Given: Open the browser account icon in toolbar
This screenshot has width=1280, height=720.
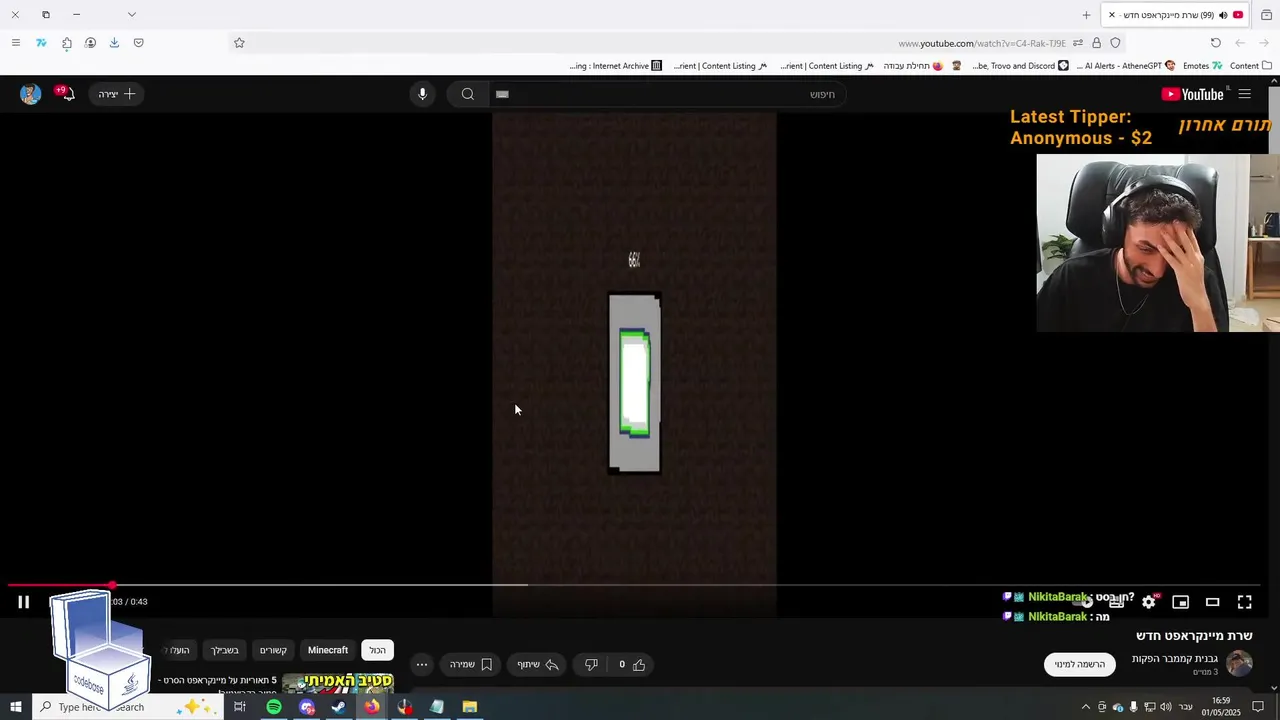Looking at the screenshot, I should [x=90, y=43].
